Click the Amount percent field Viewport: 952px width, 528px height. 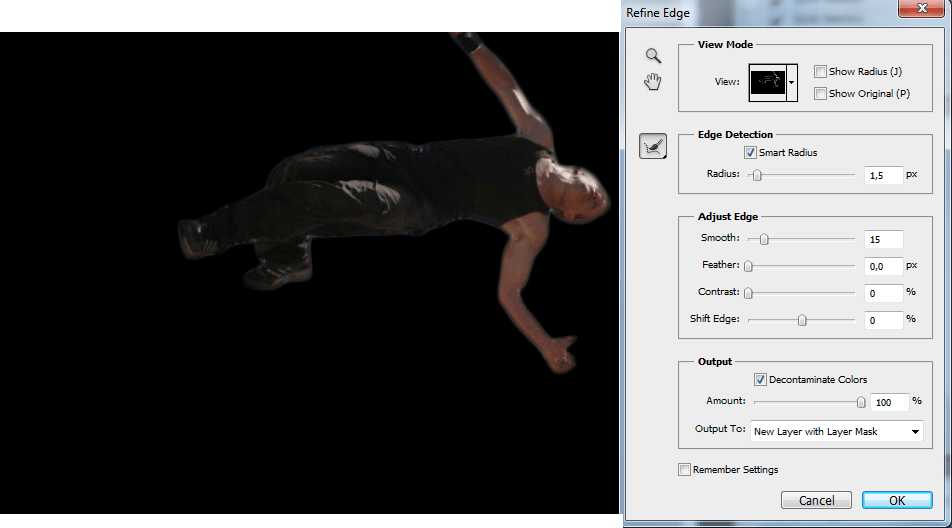click(889, 402)
